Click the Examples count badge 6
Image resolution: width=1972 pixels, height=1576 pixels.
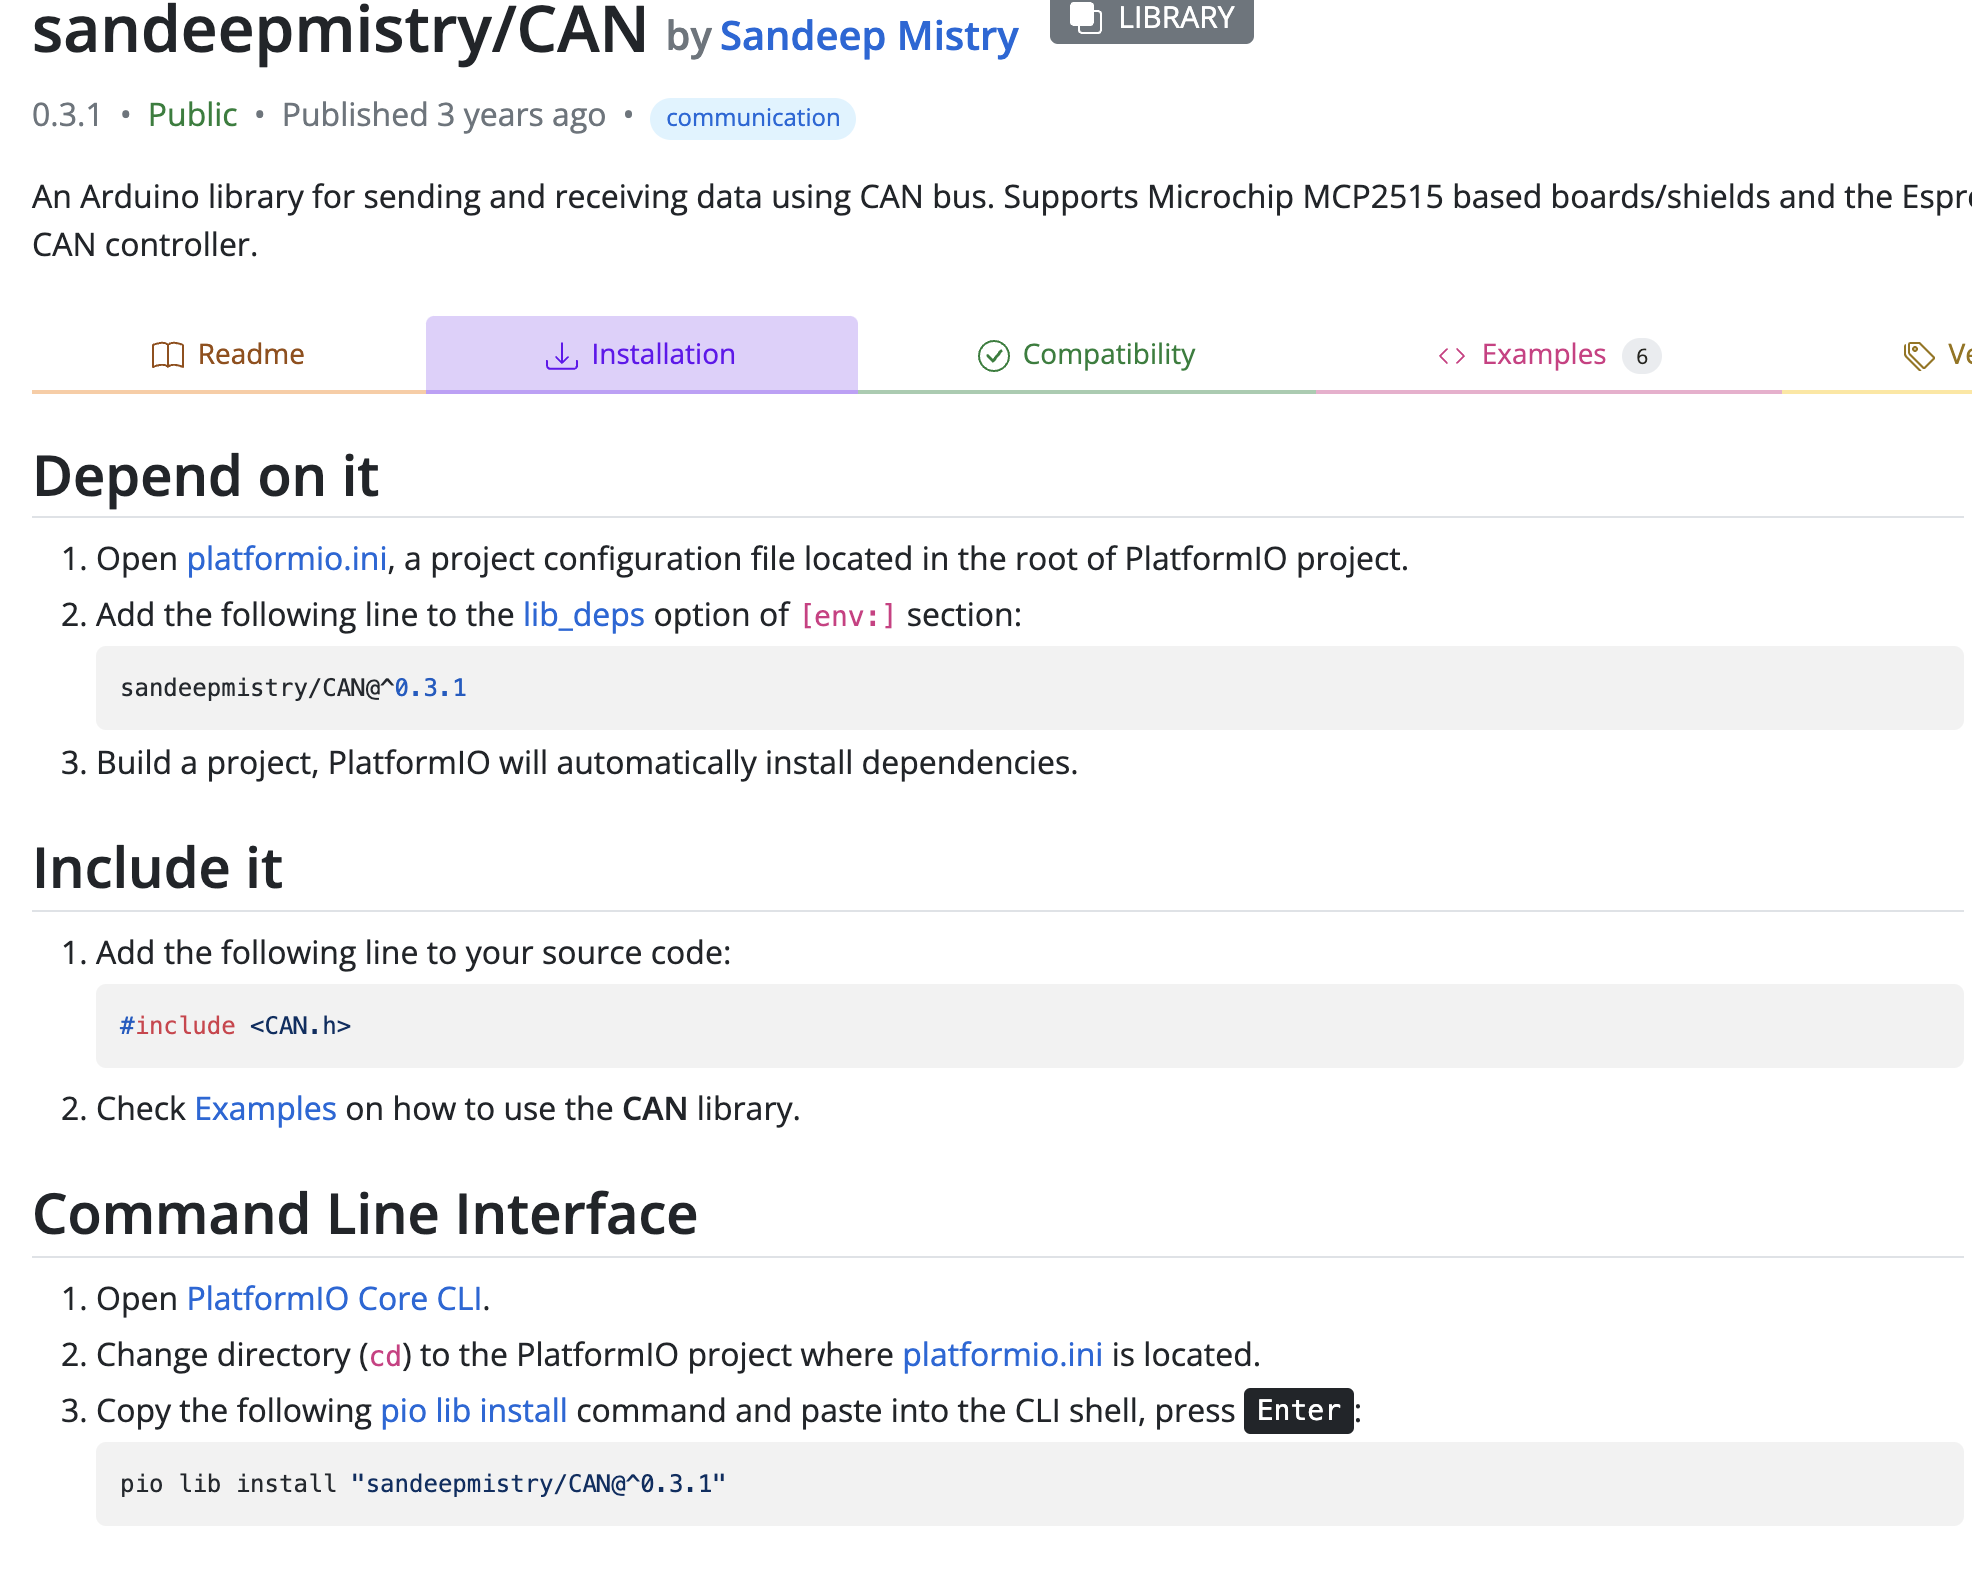pyautogui.click(x=1641, y=356)
